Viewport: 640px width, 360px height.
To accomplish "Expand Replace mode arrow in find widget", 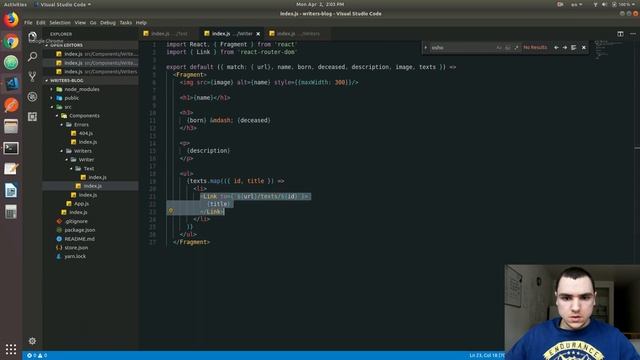I will [426, 48].
